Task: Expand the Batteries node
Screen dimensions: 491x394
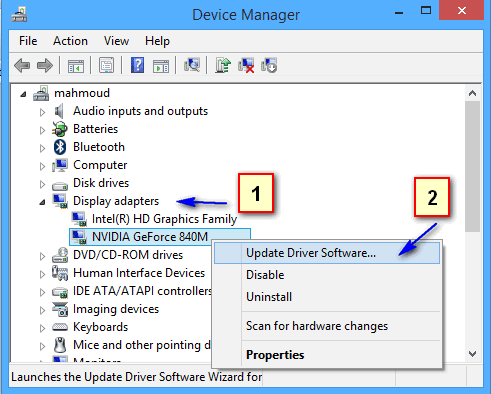Action: coord(42,130)
